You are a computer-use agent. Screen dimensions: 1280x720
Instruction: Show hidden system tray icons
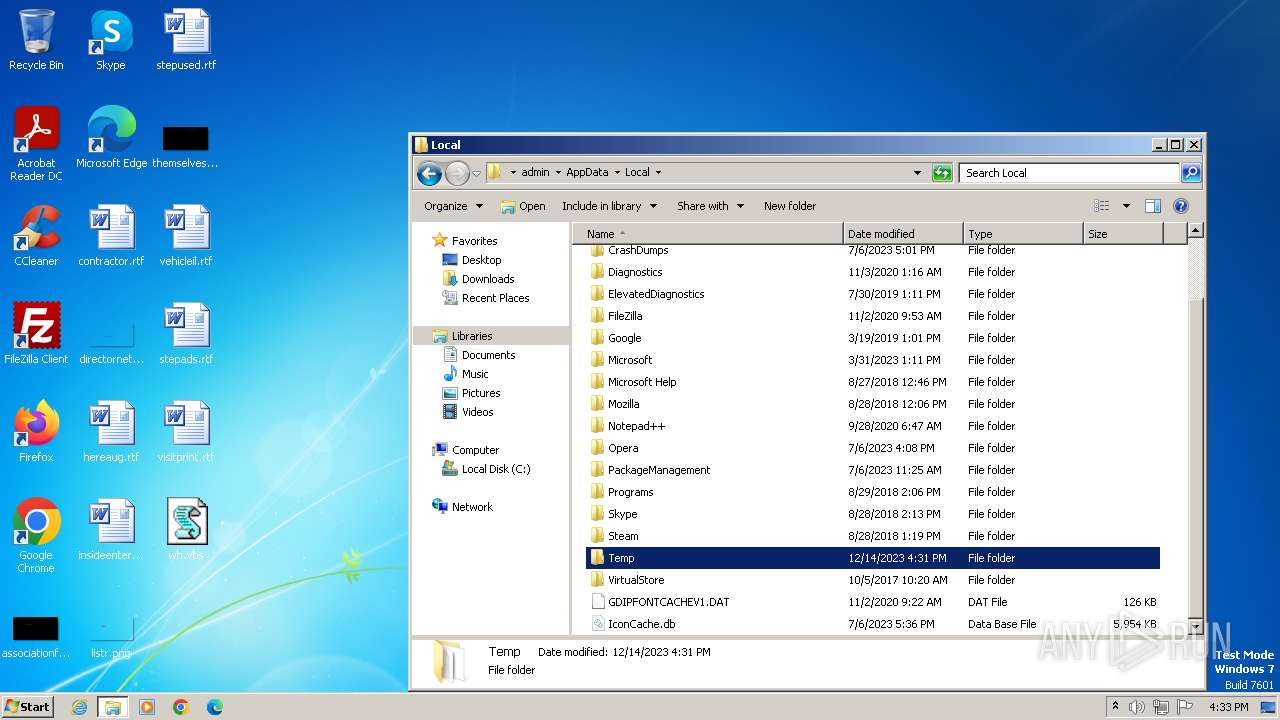(1115, 707)
